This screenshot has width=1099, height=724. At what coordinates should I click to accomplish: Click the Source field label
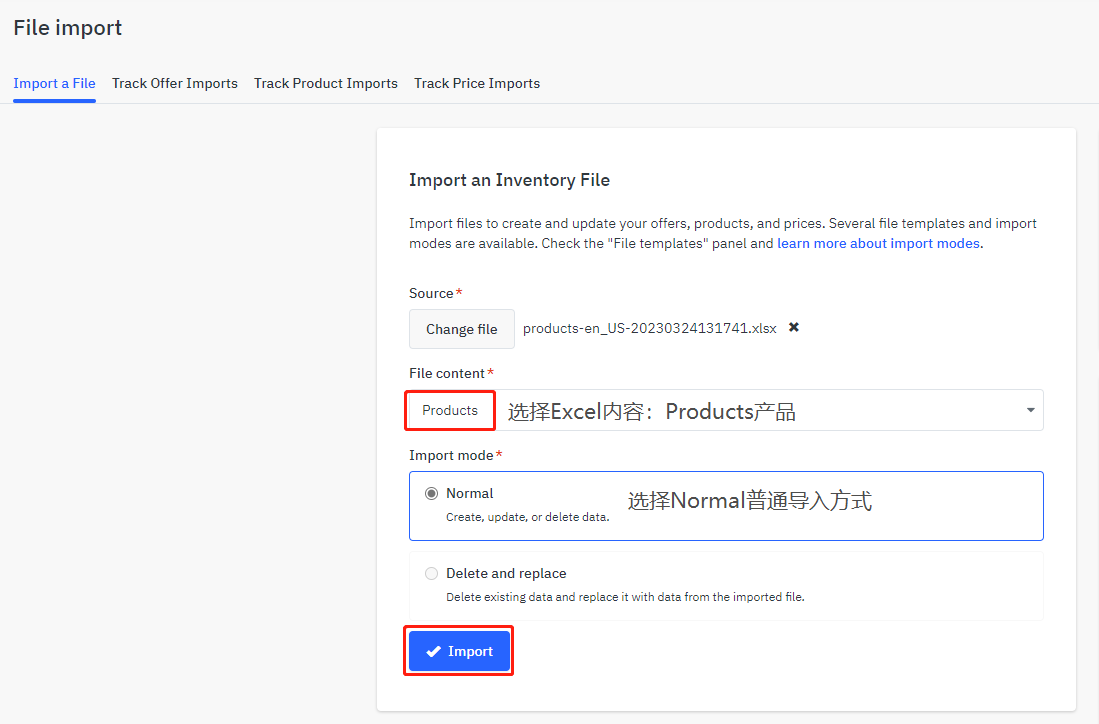[431, 293]
